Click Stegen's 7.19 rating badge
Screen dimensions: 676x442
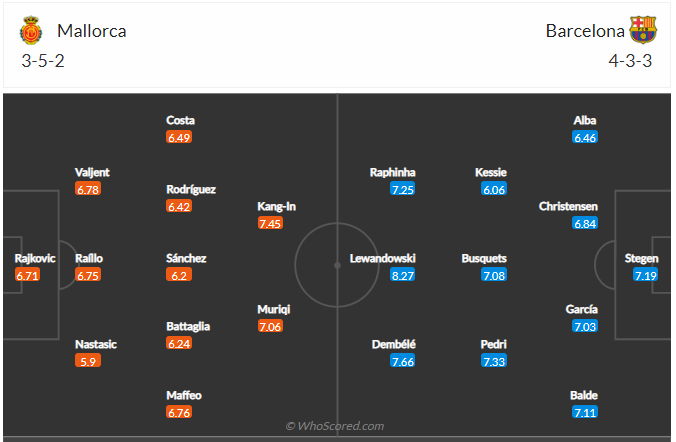pos(646,275)
